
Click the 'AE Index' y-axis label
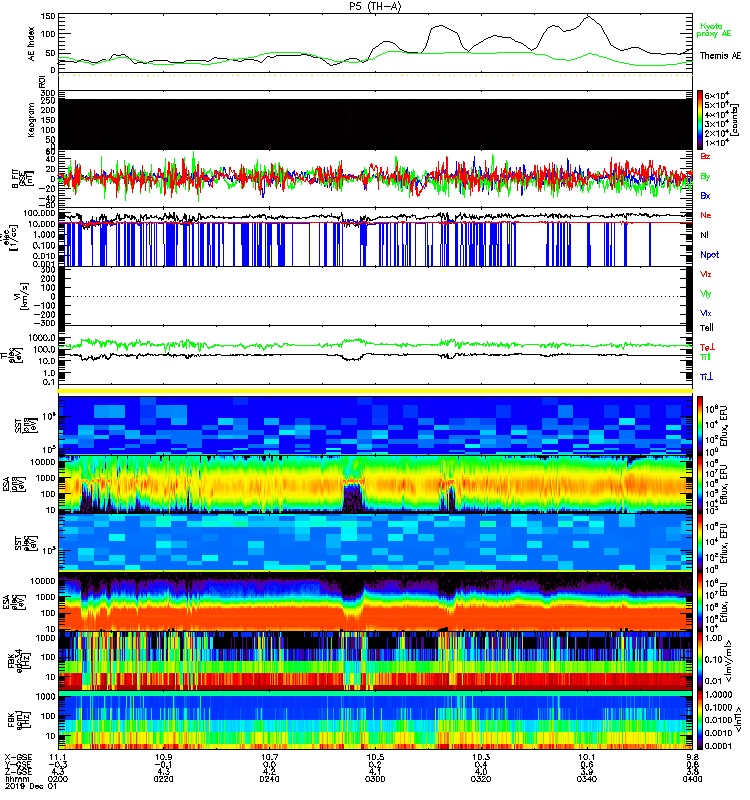(x=31, y=43)
